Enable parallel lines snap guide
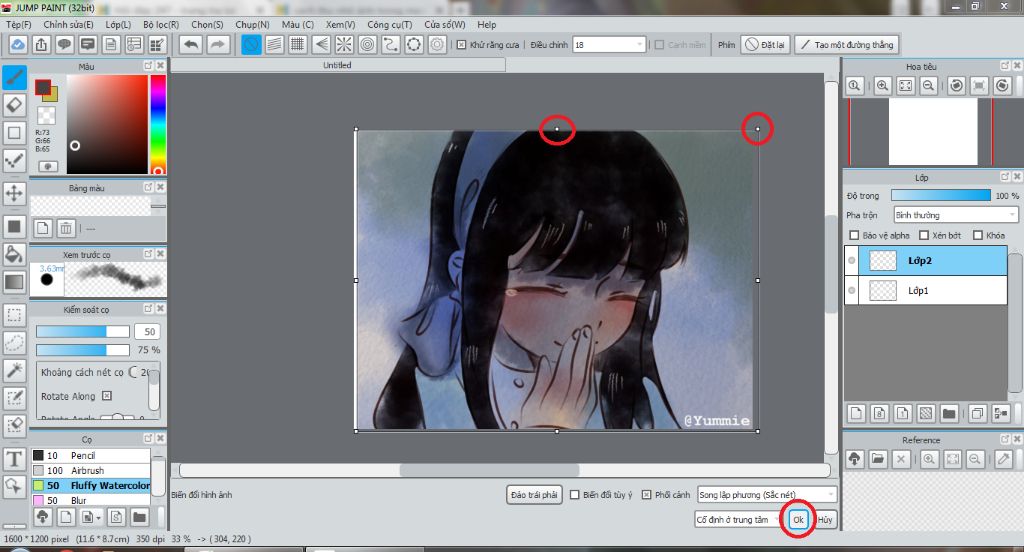Image resolution: width=1024 pixels, height=552 pixels. 274,44
